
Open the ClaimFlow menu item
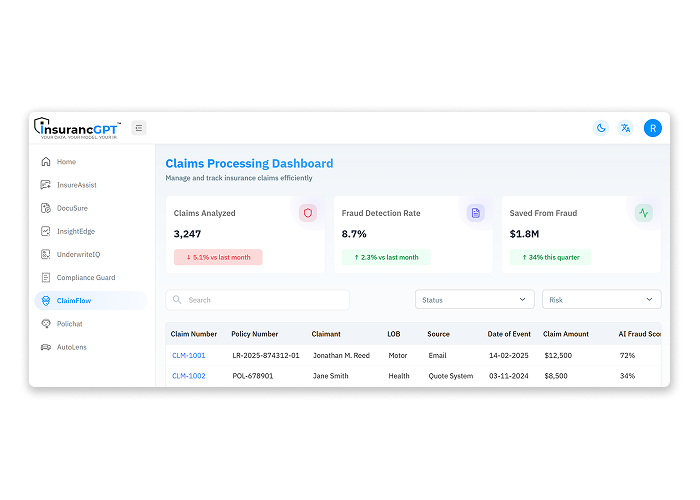74,300
